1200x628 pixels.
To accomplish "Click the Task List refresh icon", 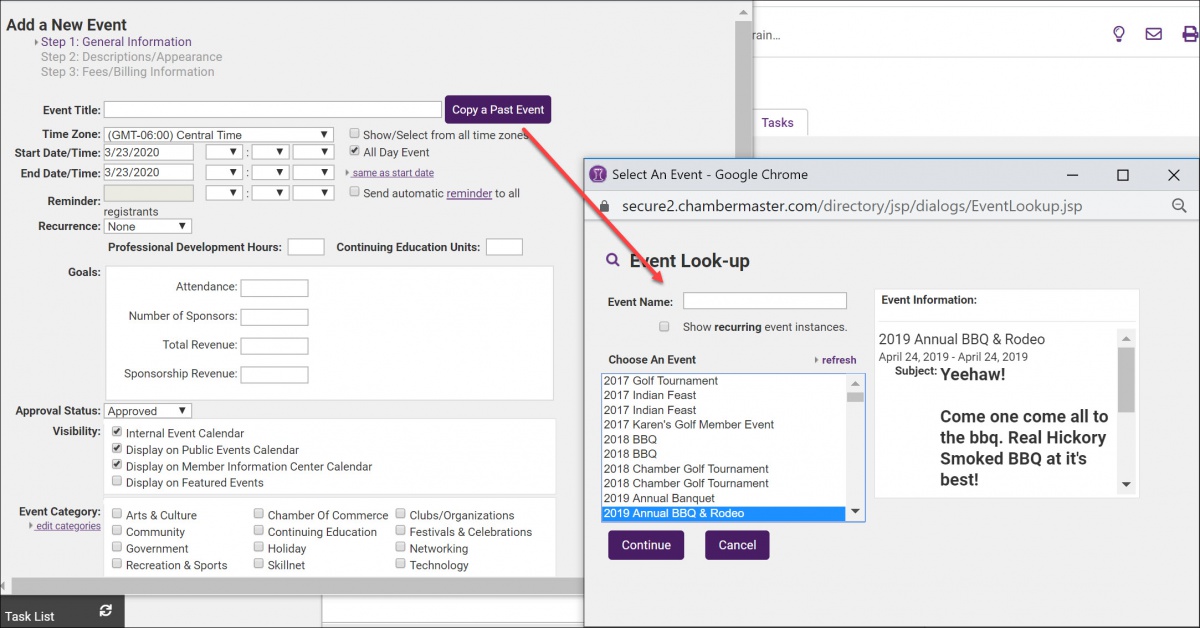I will [105, 611].
